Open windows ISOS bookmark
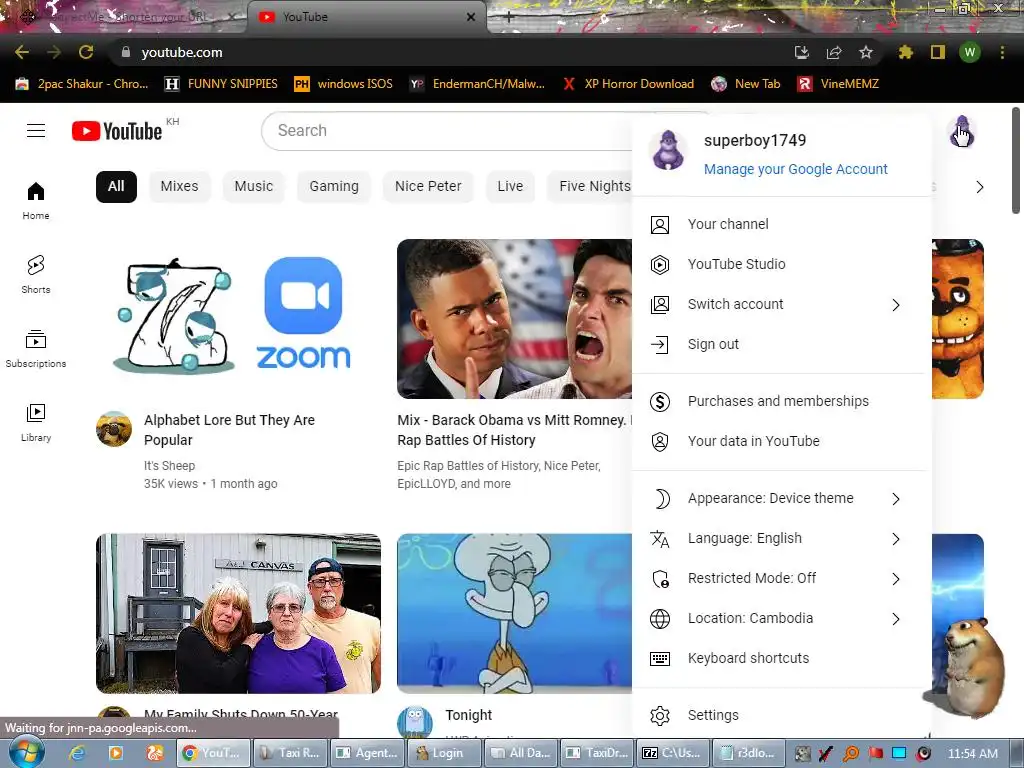The height and width of the screenshot is (768, 1024). click(344, 84)
